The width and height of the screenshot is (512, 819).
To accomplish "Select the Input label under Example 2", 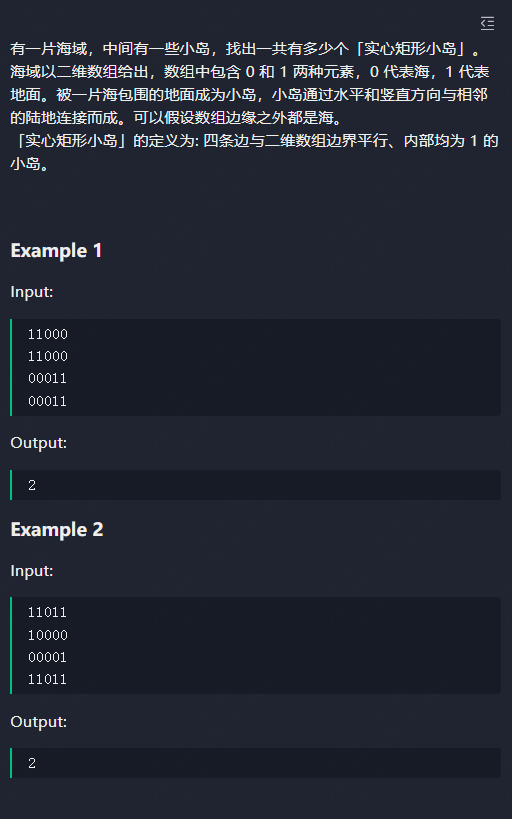I will 31,570.
